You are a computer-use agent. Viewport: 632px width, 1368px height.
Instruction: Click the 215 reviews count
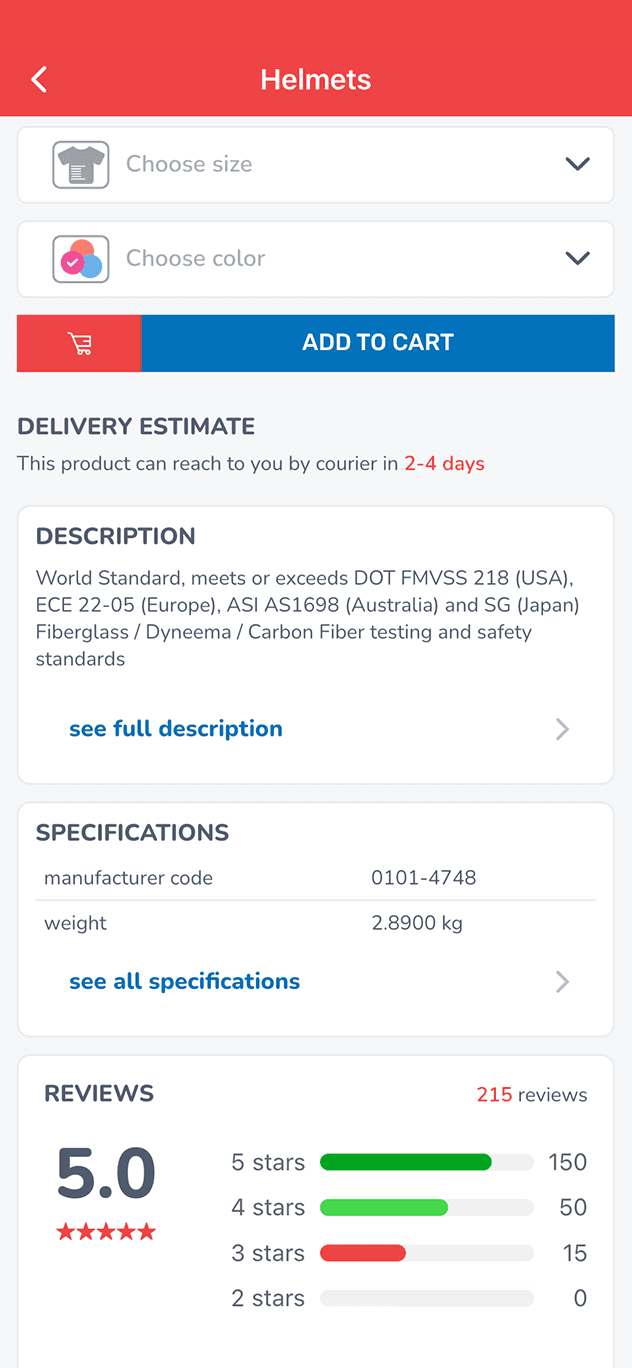[532, 1095]
